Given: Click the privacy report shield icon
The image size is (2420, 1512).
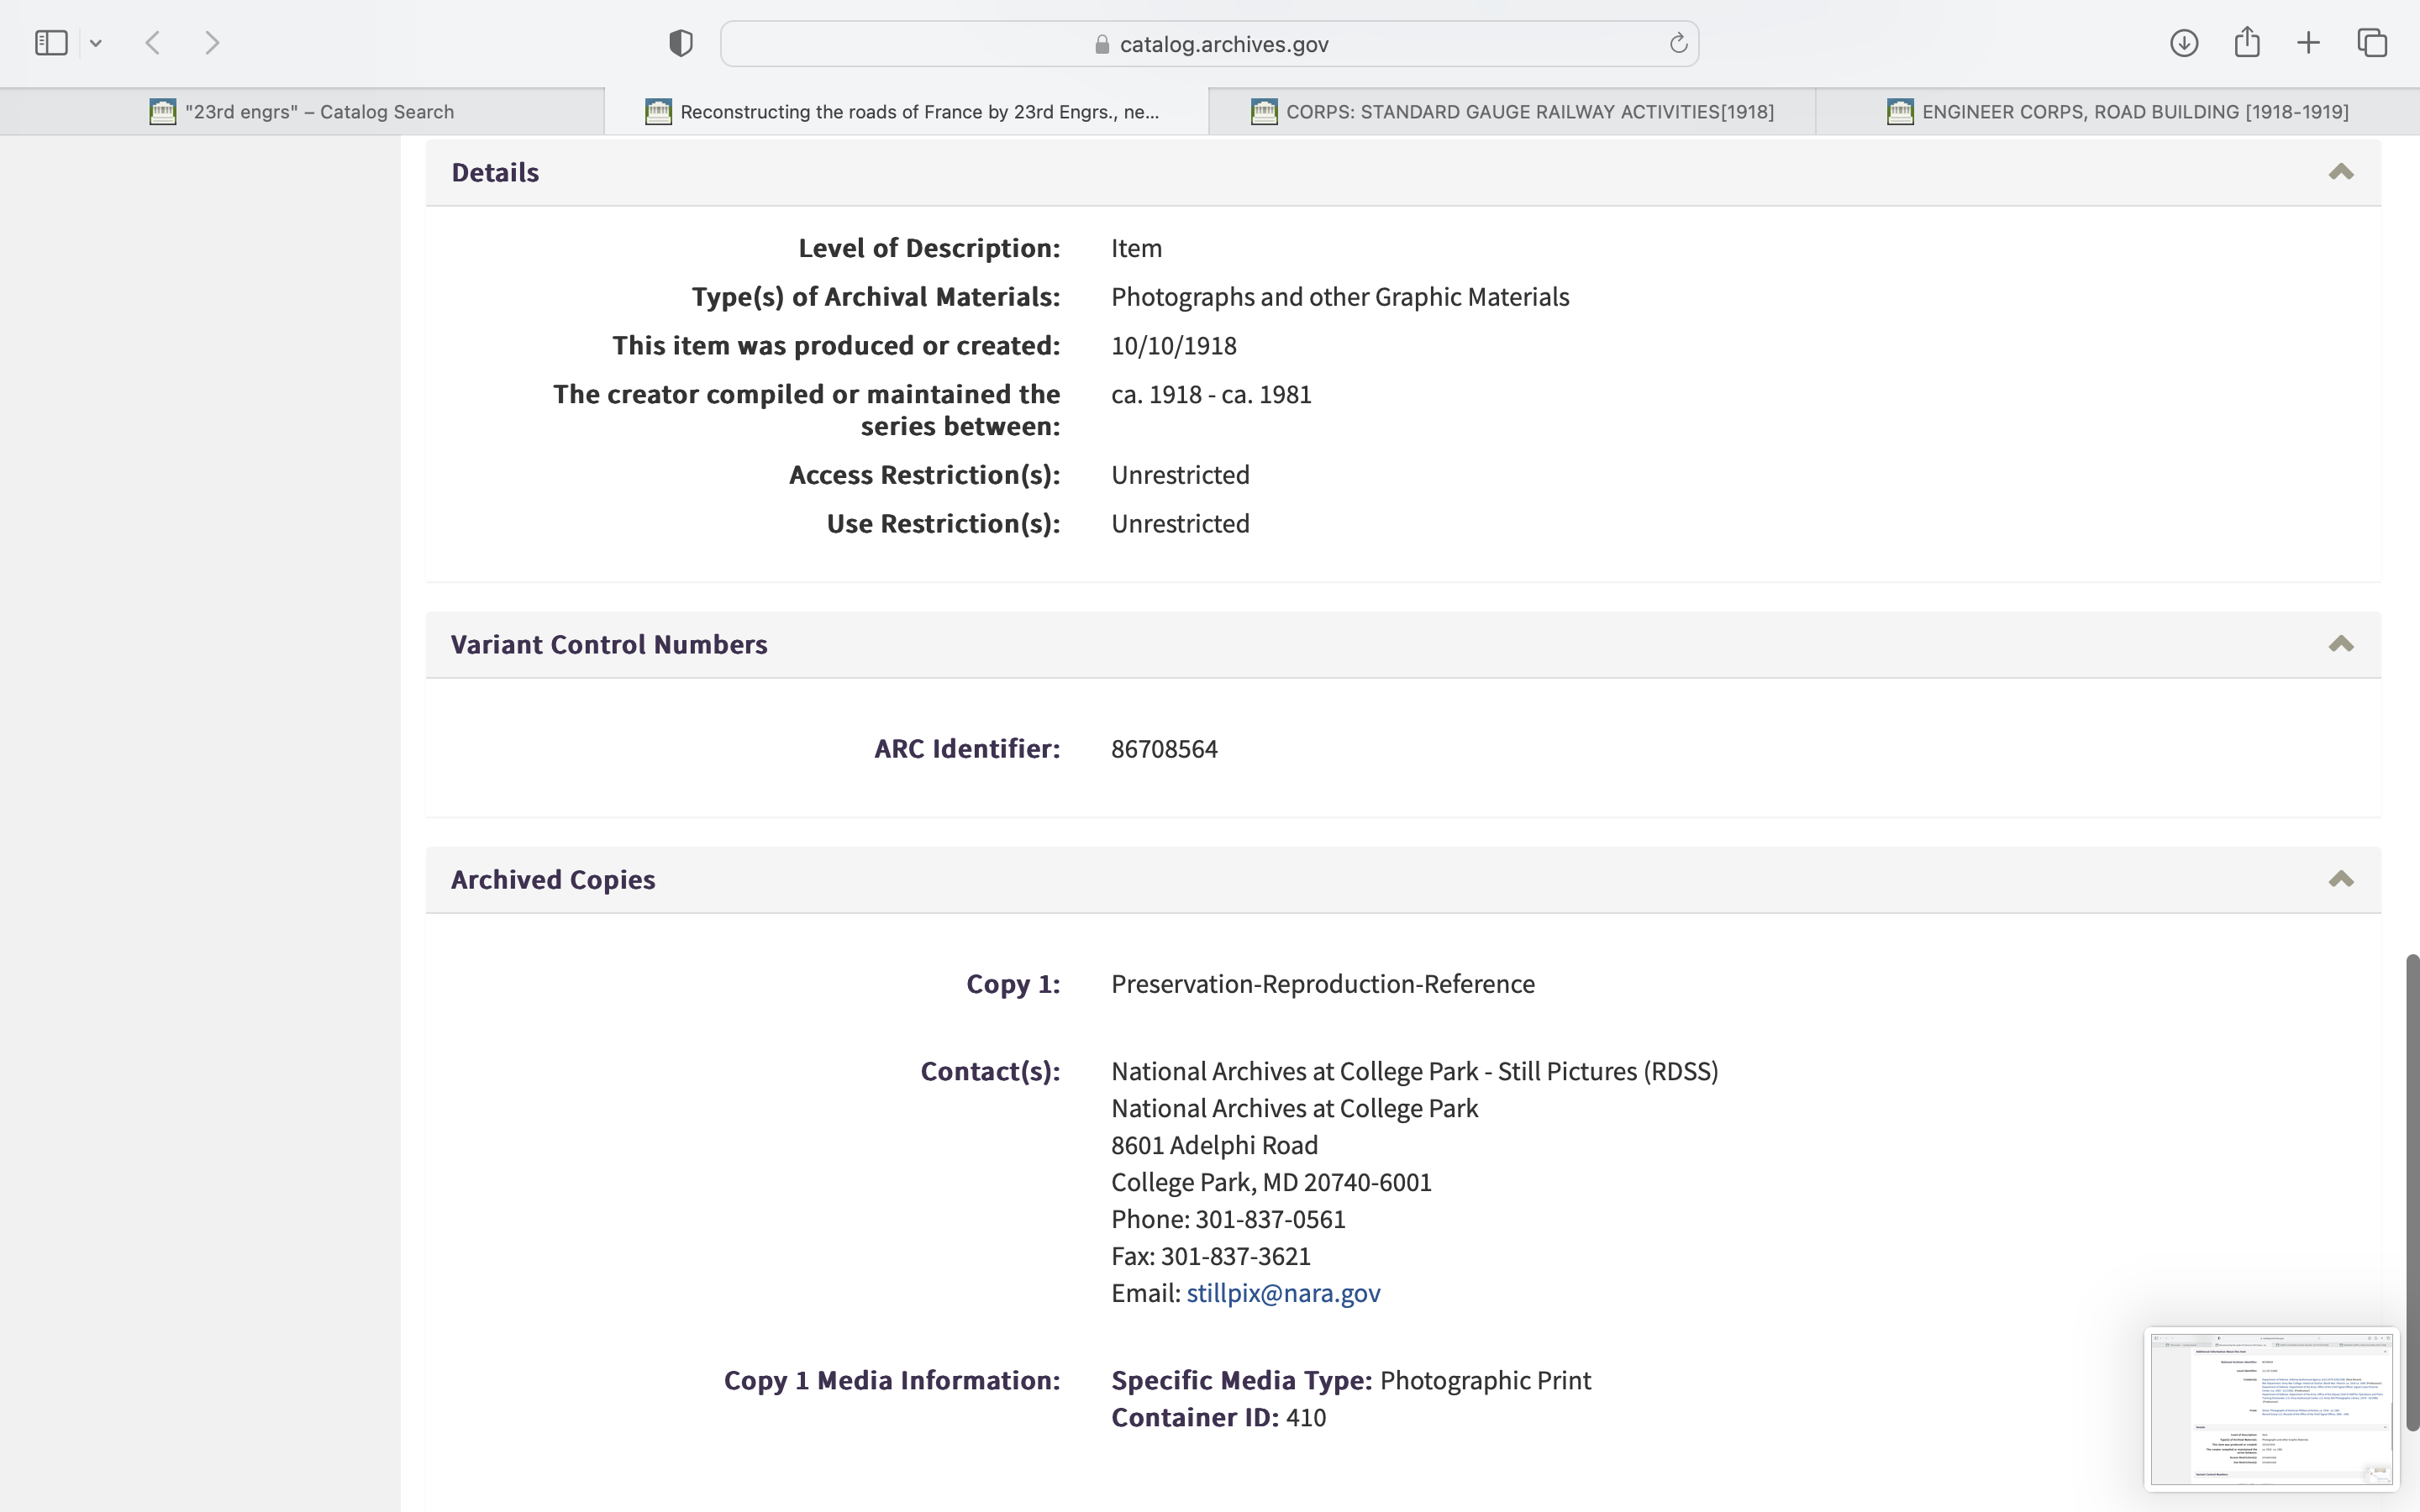Looking at the screenshot, I should tap(681, 43).
